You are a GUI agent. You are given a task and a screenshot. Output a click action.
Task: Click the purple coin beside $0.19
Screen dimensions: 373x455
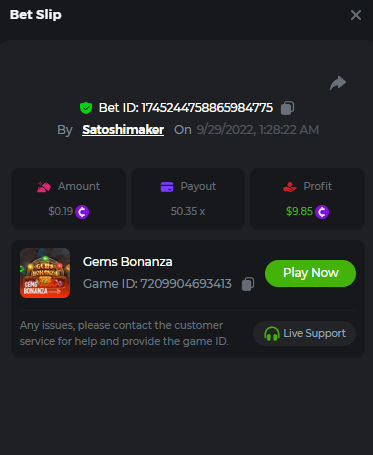pyautogui.click(x=82, y=212)
